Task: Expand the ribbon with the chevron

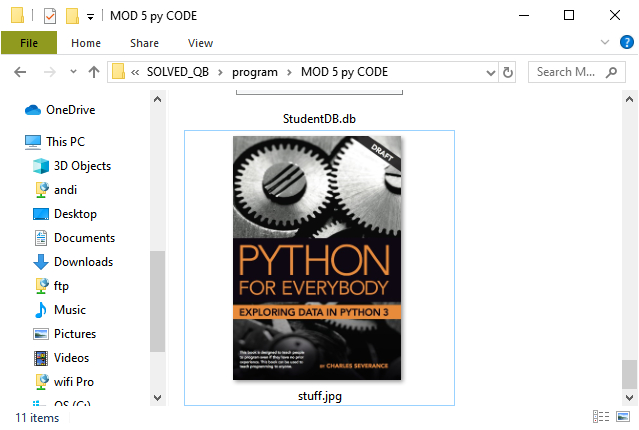Action: point(604,43)
